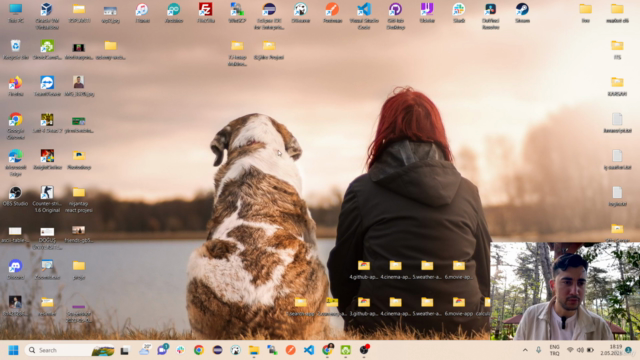Open the clock and date flyout
Viewport: 640px width, 360px height.
611,350
